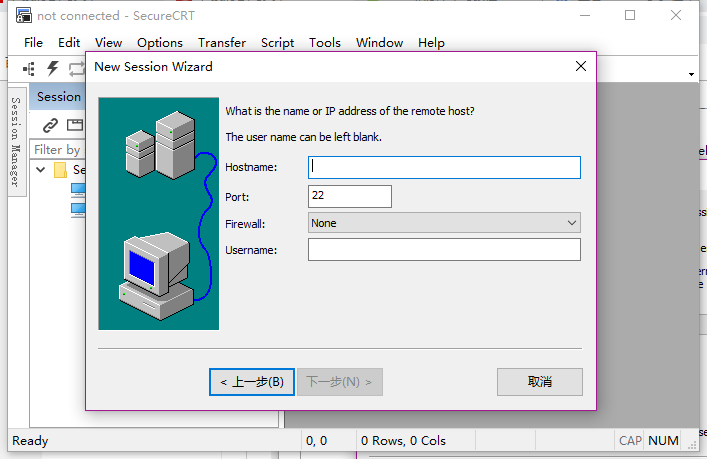707x459 pixels.
Task: Click the Quick Connect lightning icon
Action: tap(53, 69)
